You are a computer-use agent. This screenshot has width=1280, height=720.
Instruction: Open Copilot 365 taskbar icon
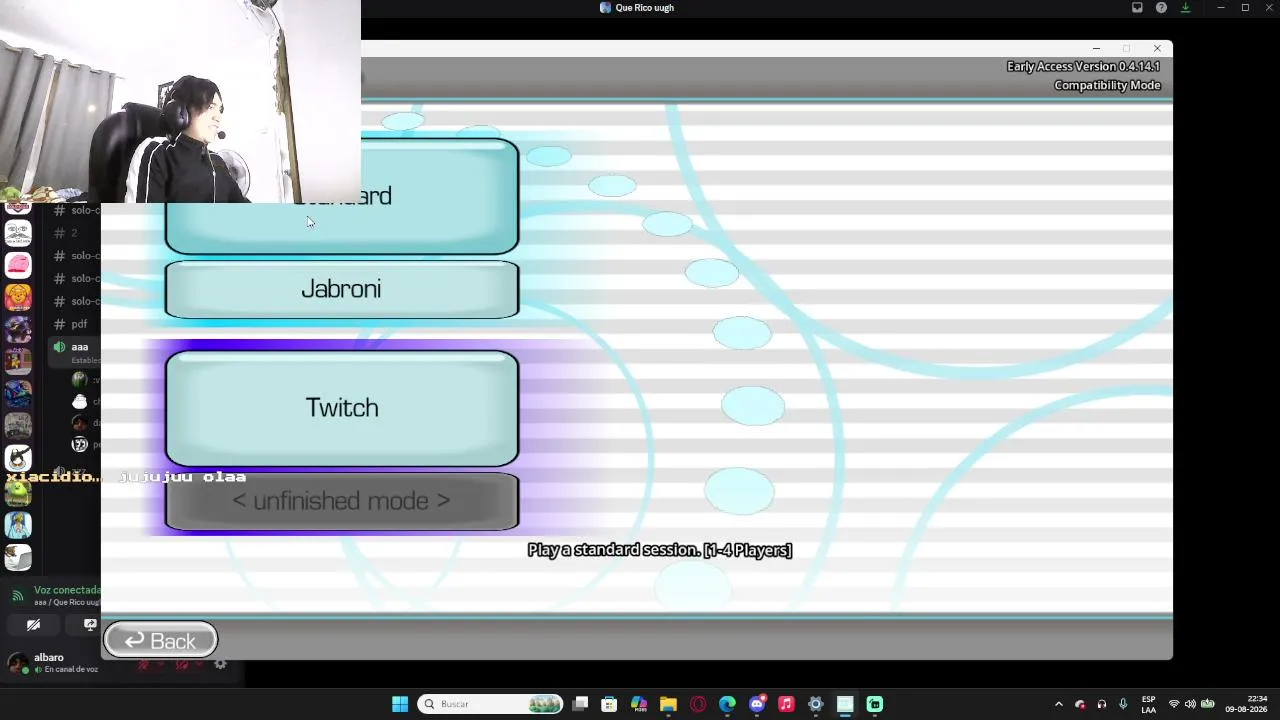tap(639, 704)
